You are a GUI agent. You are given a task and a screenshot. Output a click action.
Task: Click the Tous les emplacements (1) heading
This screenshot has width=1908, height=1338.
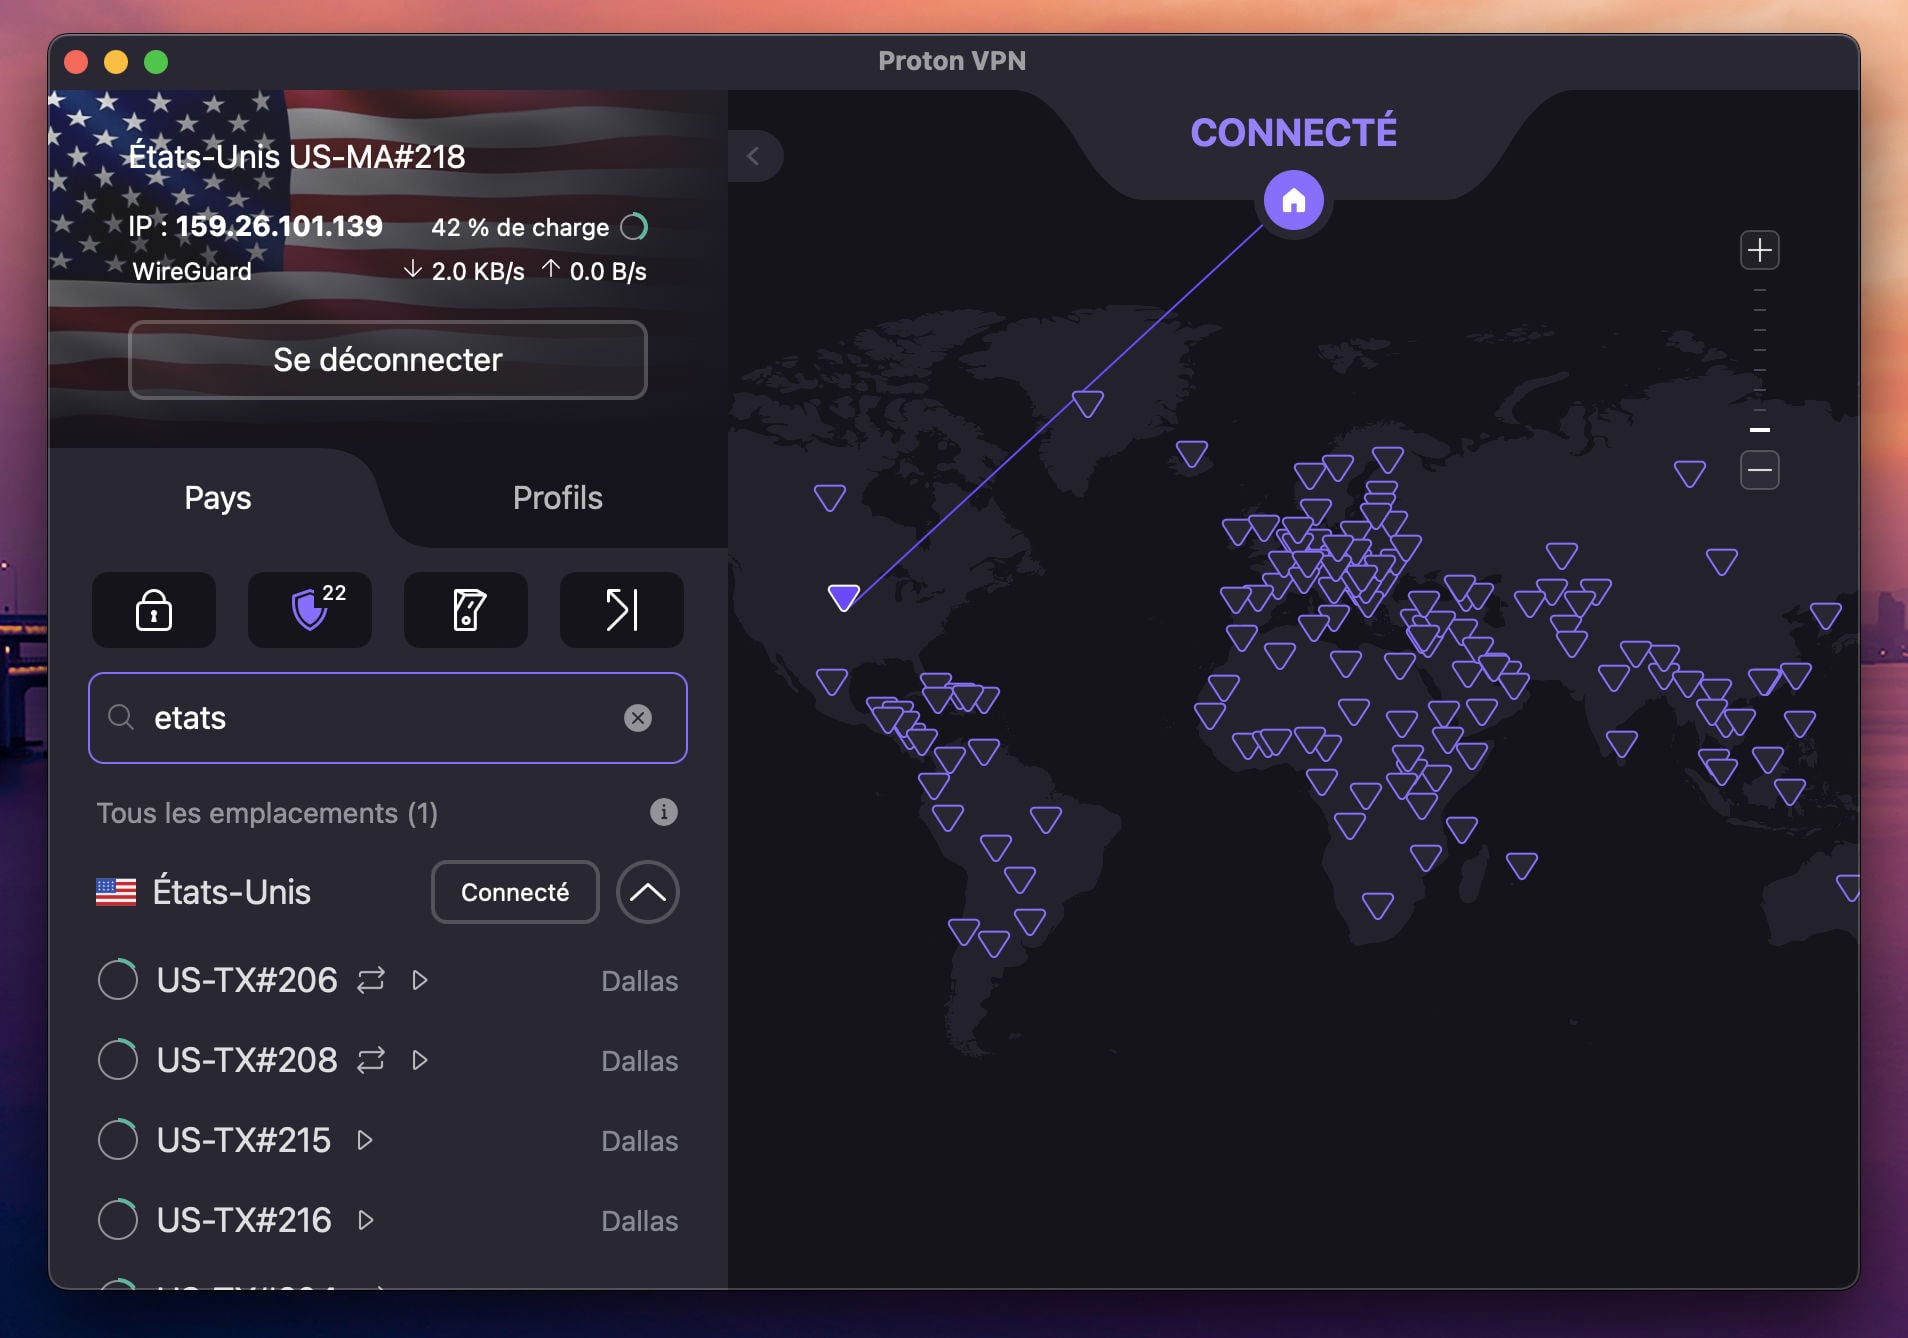tap(267, 813)
